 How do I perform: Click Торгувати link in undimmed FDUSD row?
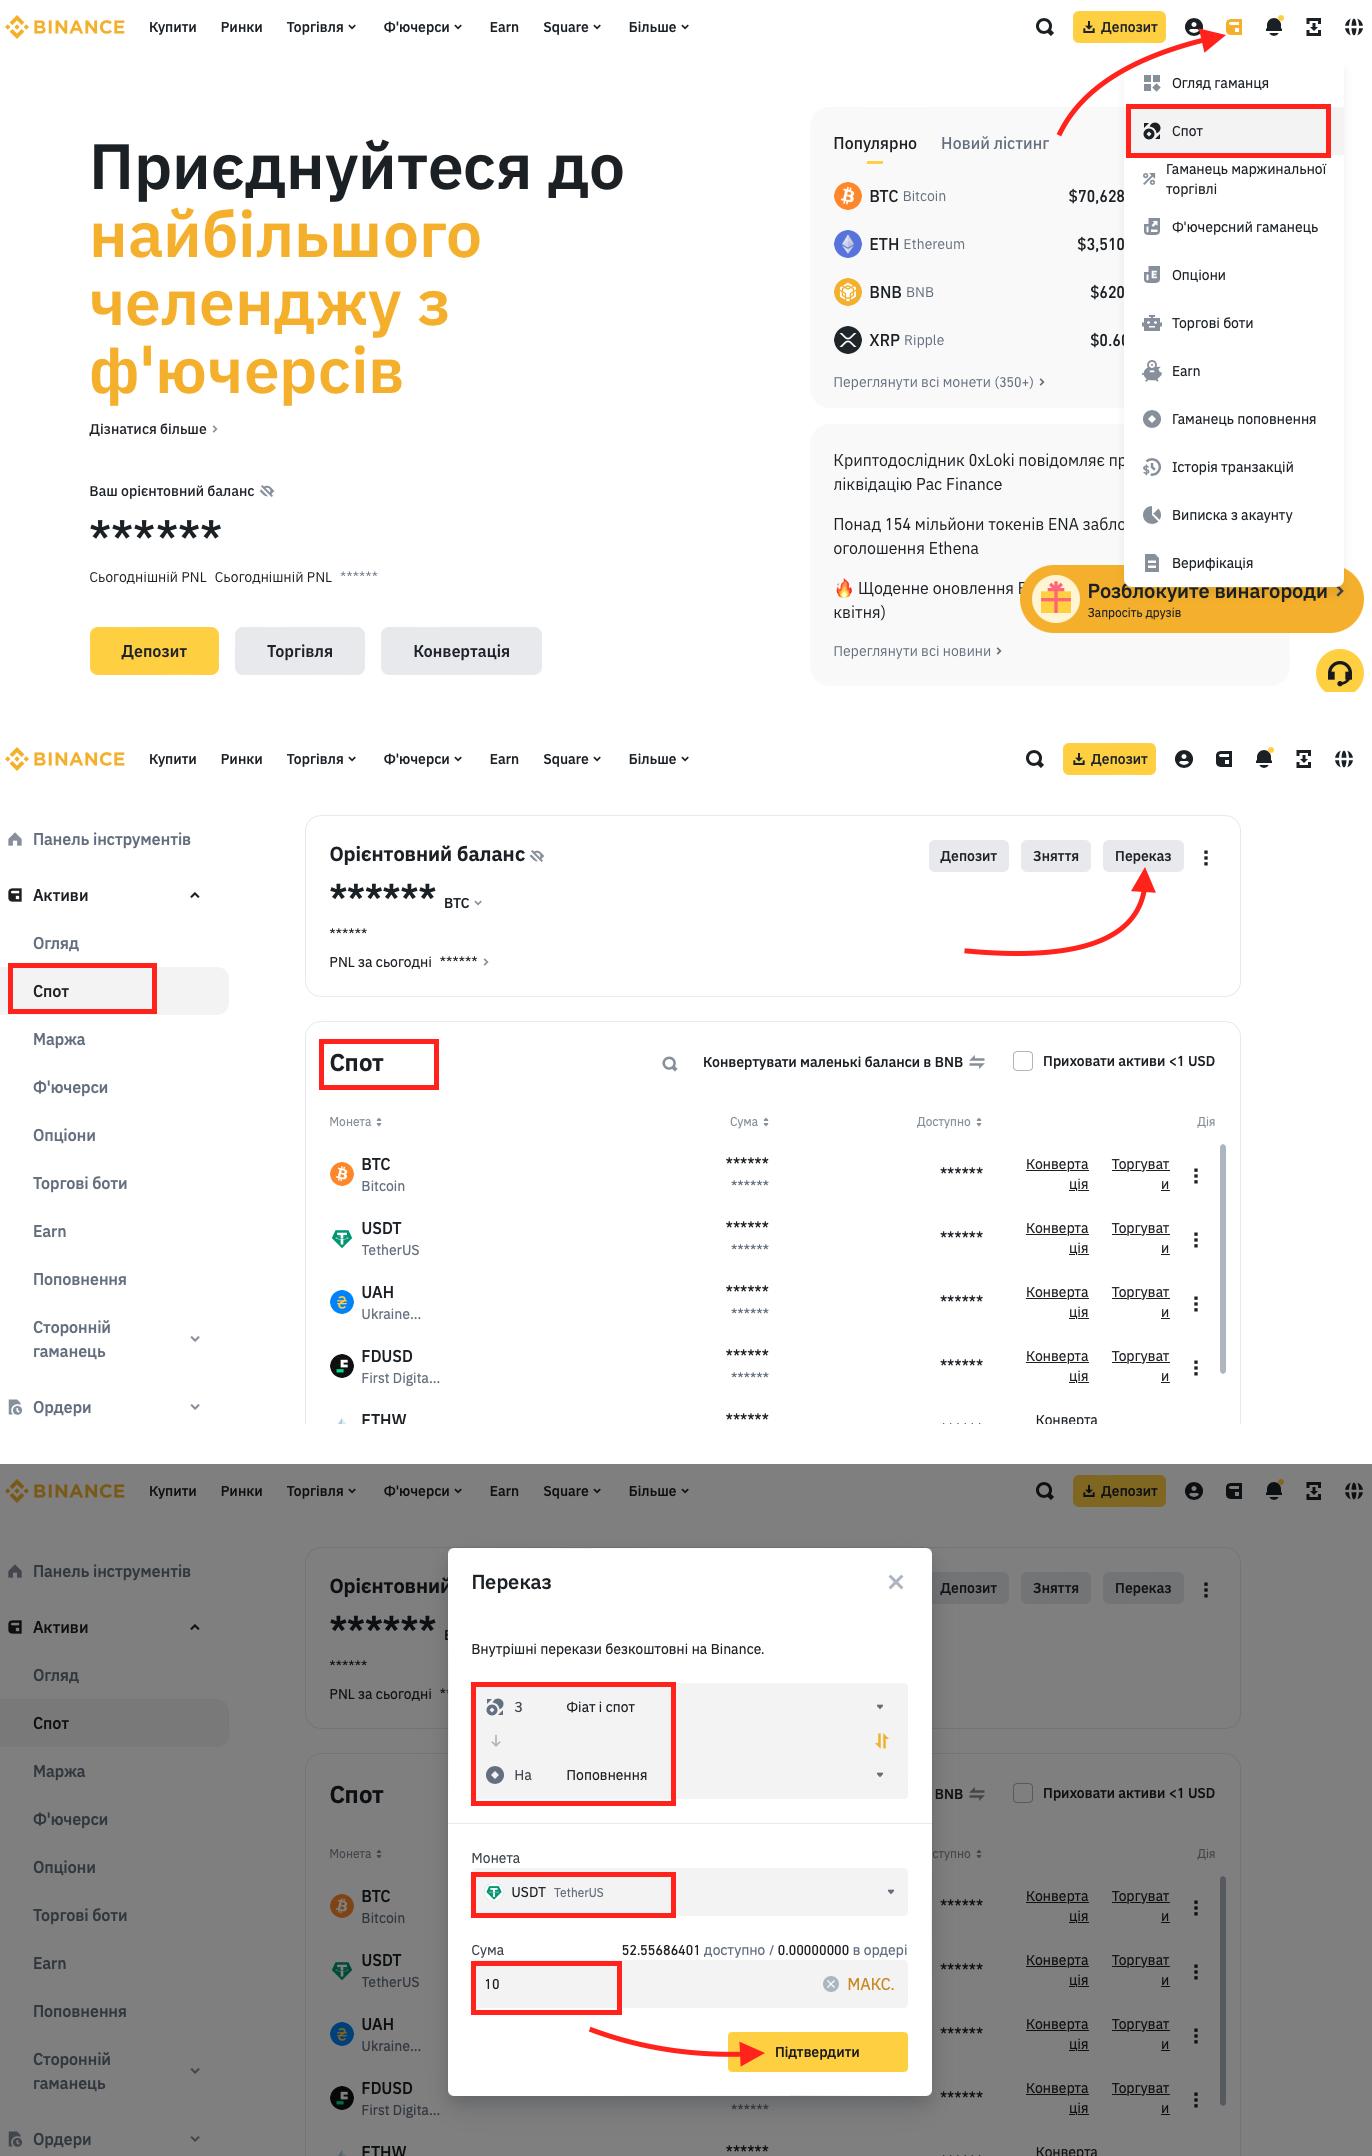(1141, 1366)
